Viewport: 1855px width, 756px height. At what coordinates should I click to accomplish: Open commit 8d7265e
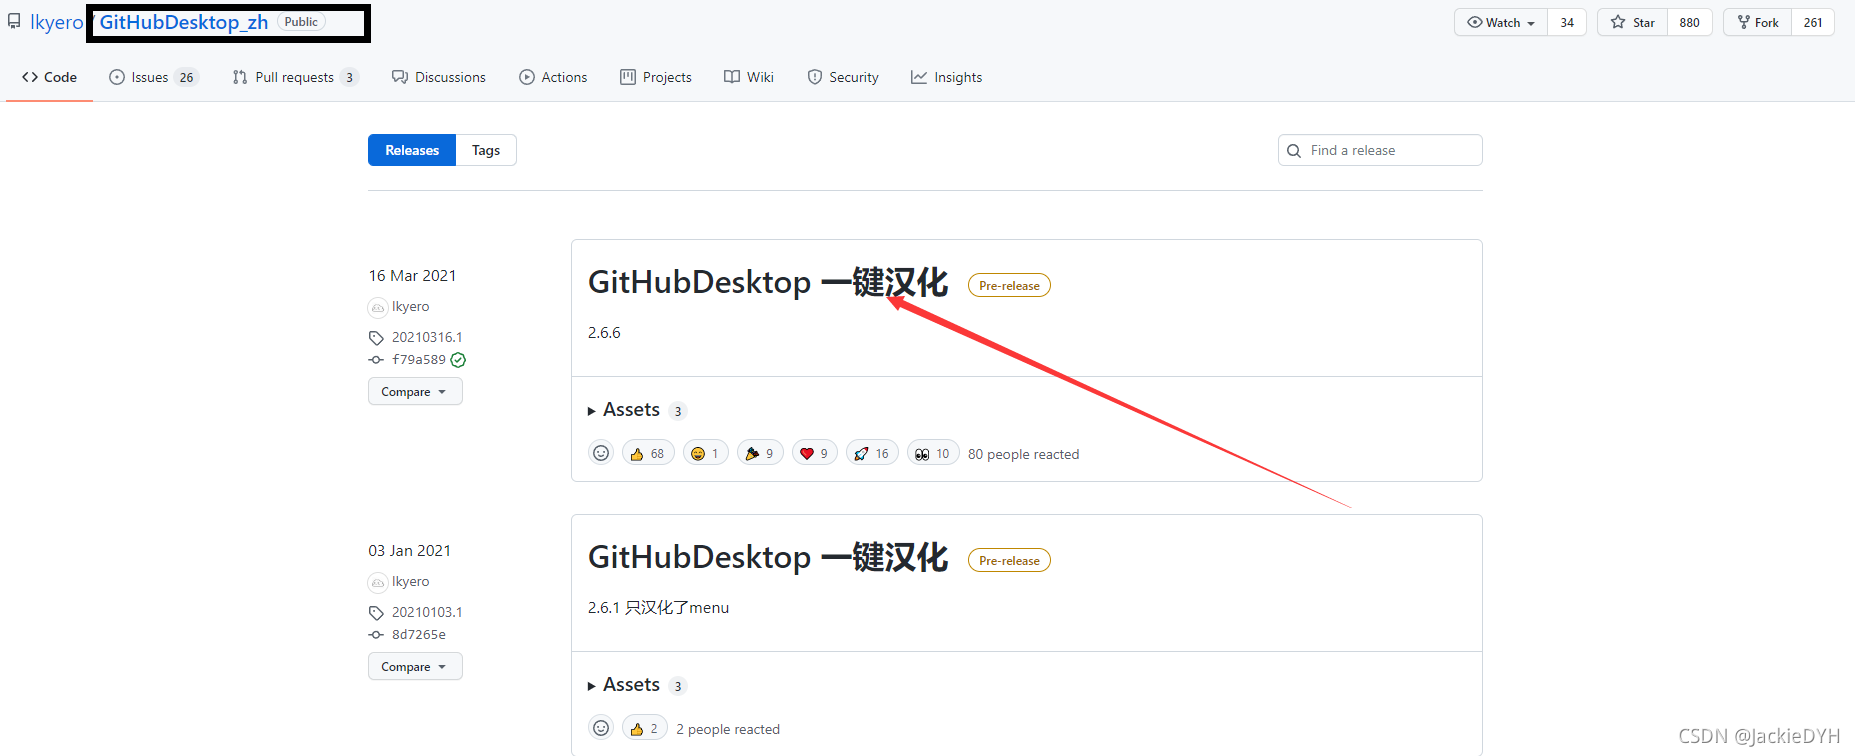click(419, 635)
